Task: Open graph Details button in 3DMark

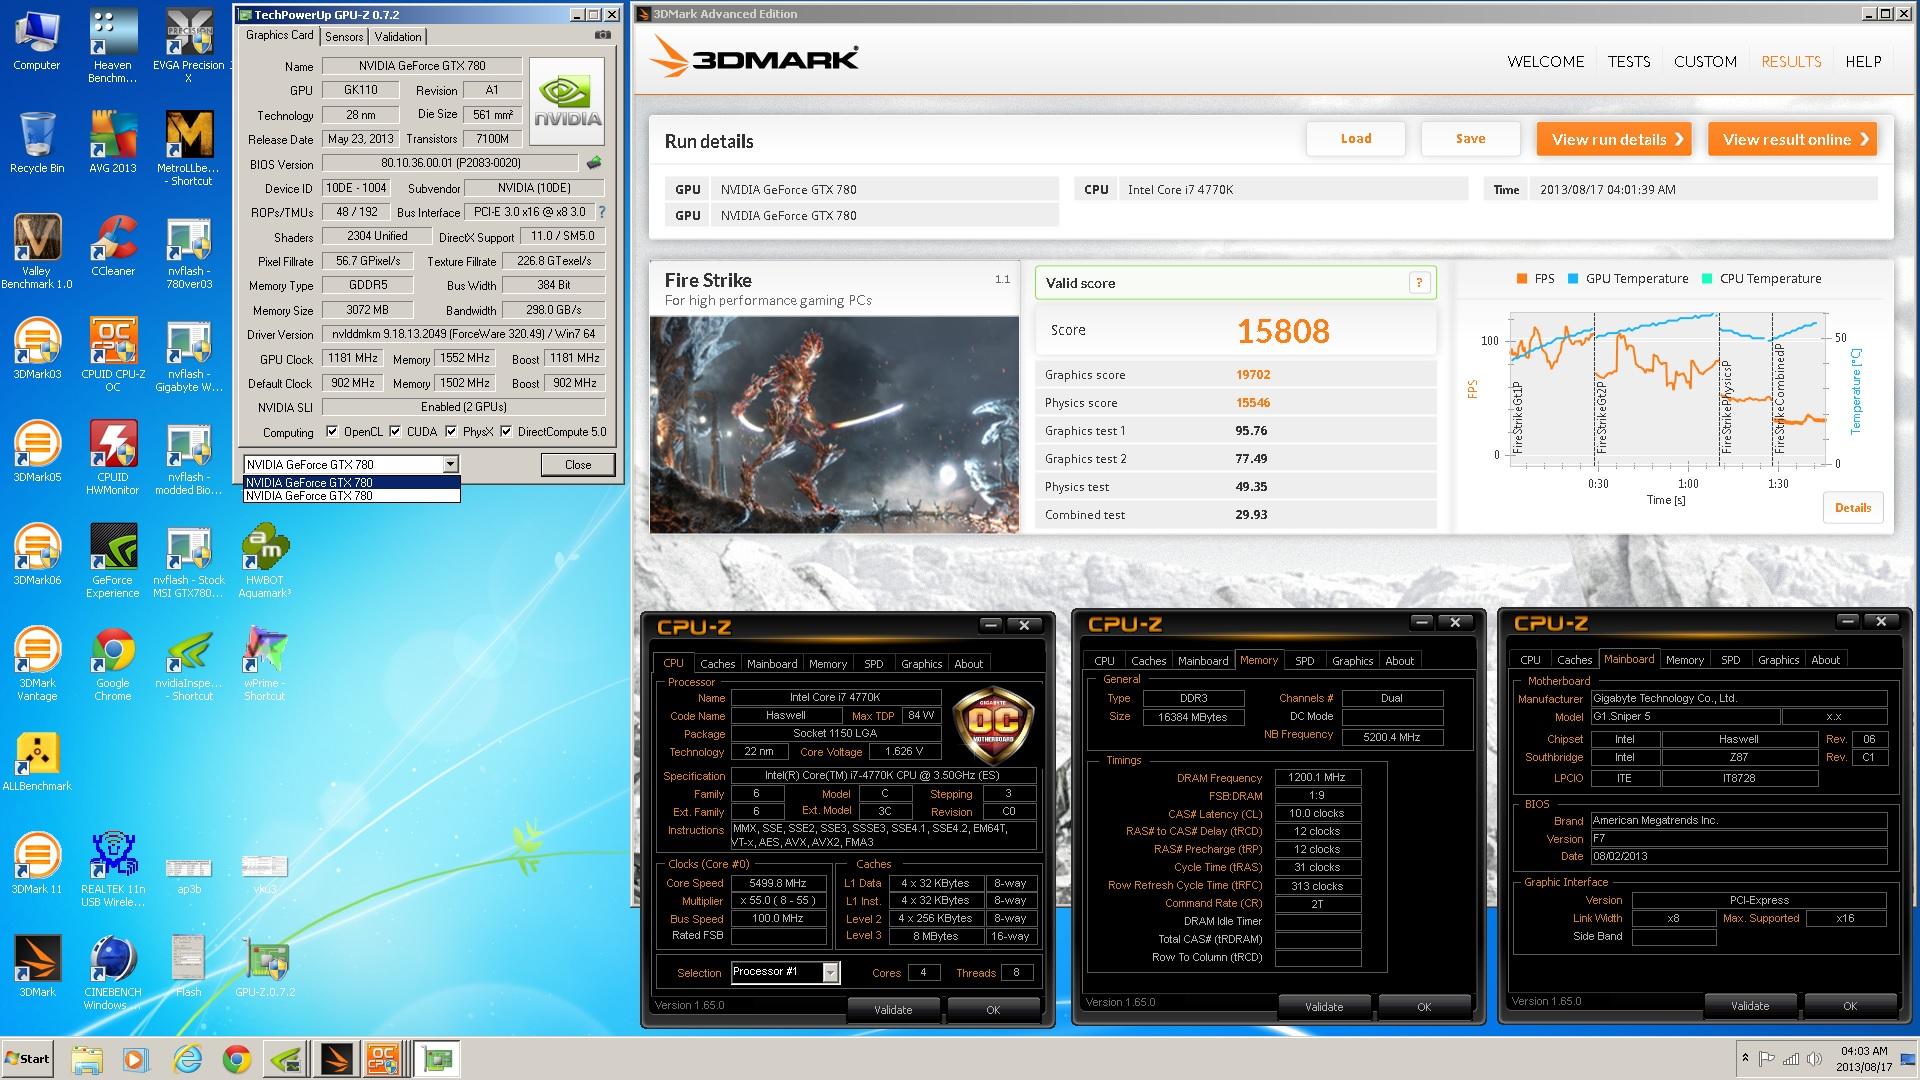Action: point(1852,508)
